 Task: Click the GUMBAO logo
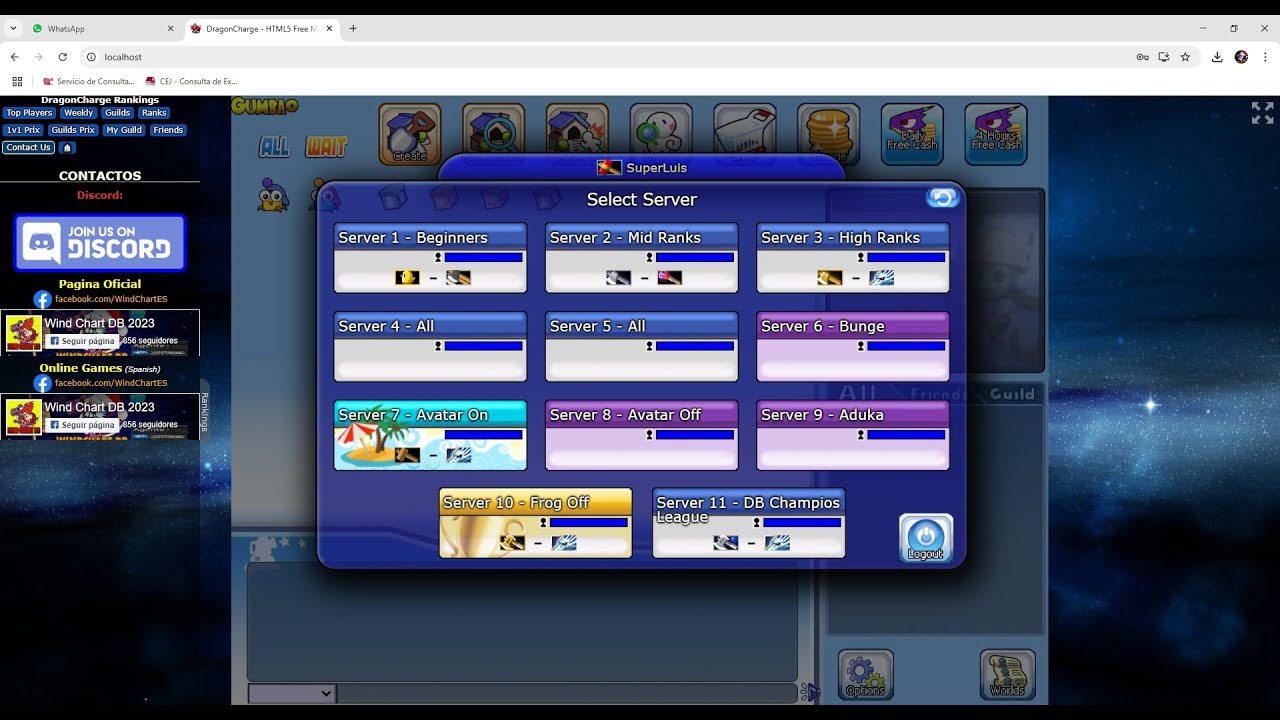[265, 106]
